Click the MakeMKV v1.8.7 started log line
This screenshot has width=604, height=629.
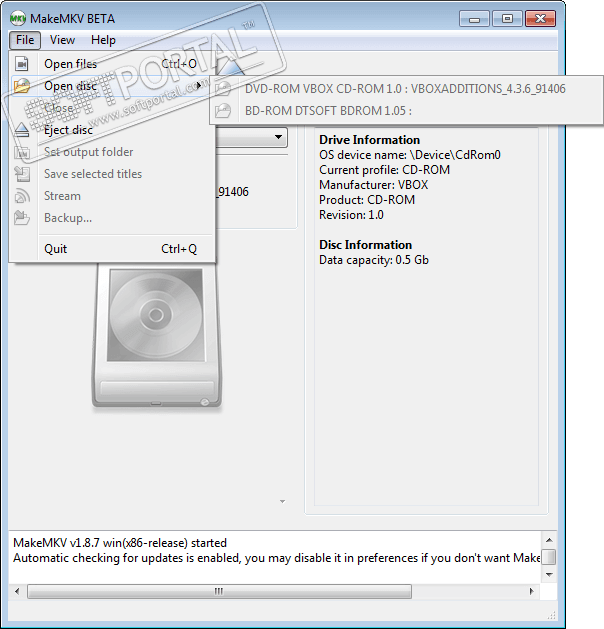point(120,543)
